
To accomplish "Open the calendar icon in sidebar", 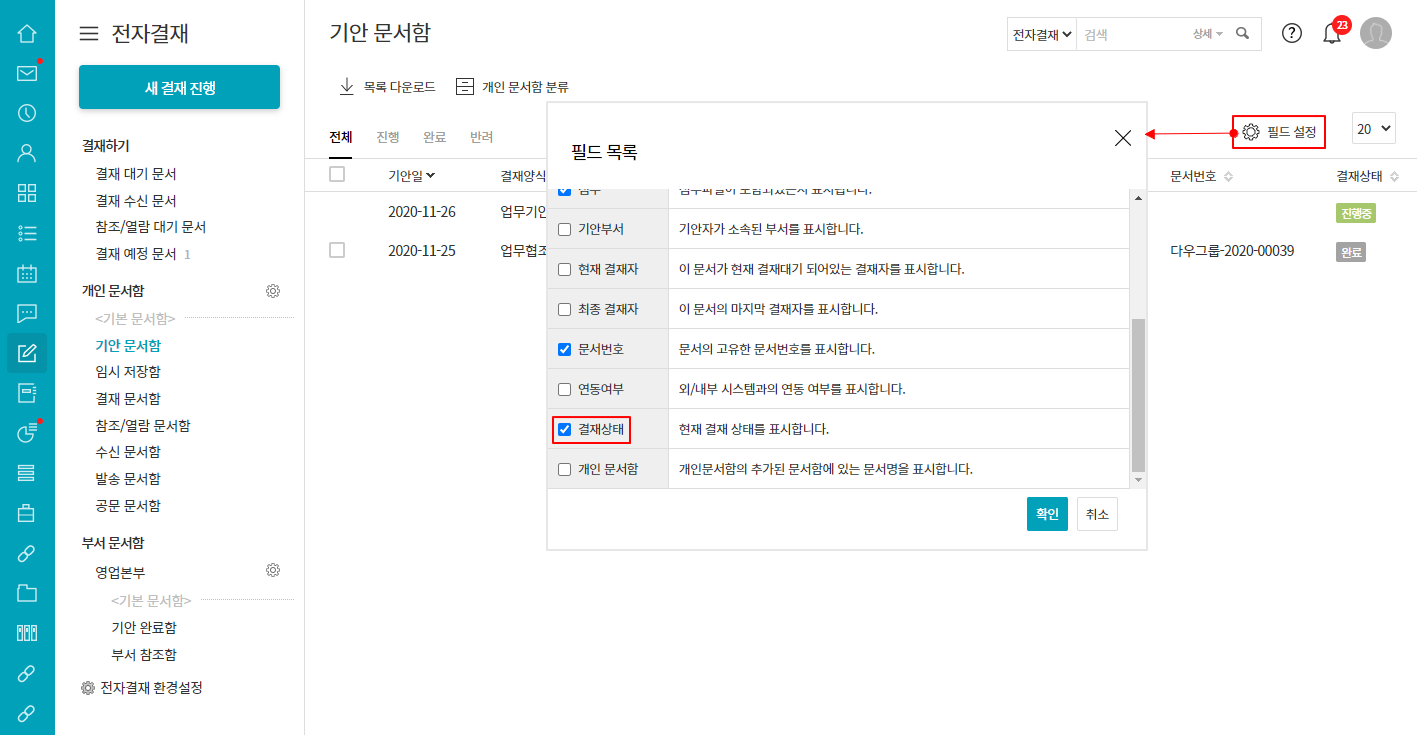I will (27, 273).
